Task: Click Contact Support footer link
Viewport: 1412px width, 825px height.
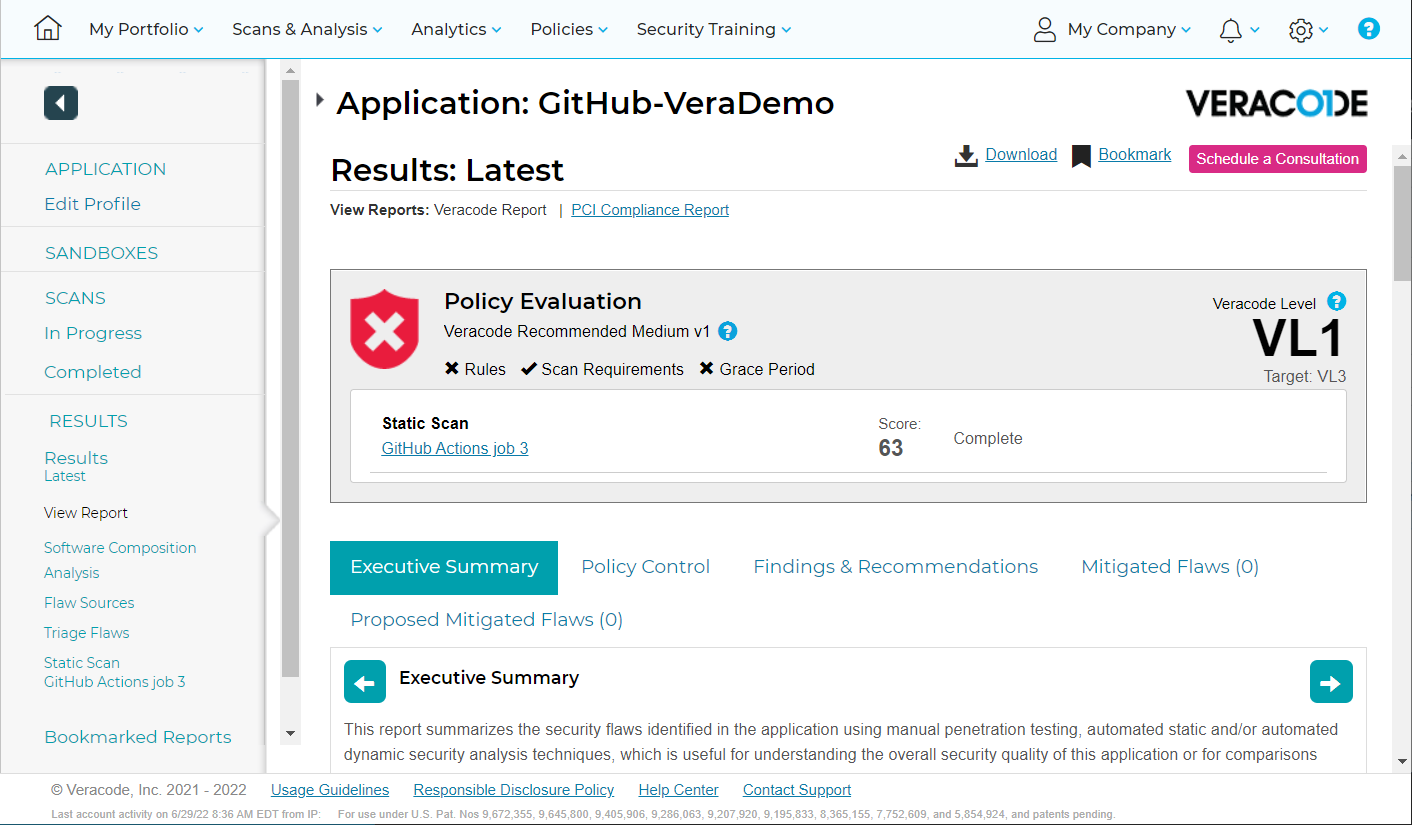Action: (797, 790)
